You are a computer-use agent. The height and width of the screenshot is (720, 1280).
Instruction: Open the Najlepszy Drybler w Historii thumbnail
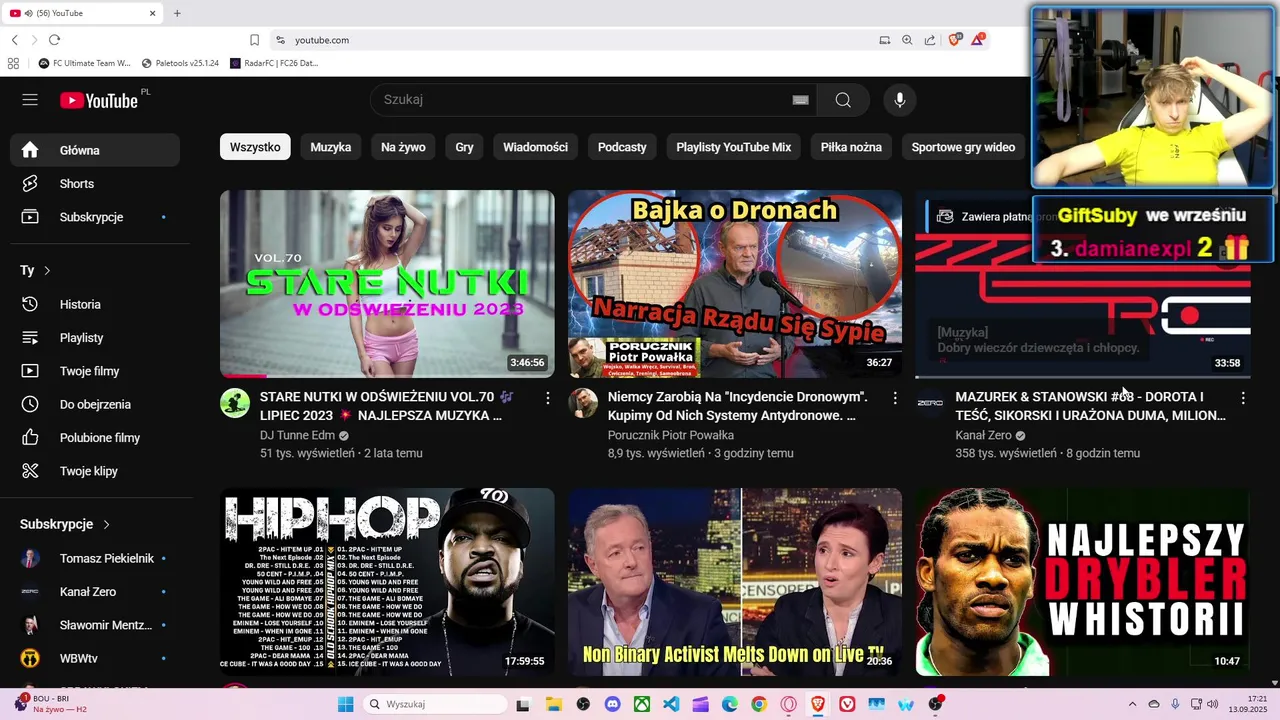[x=1083, y=582]
